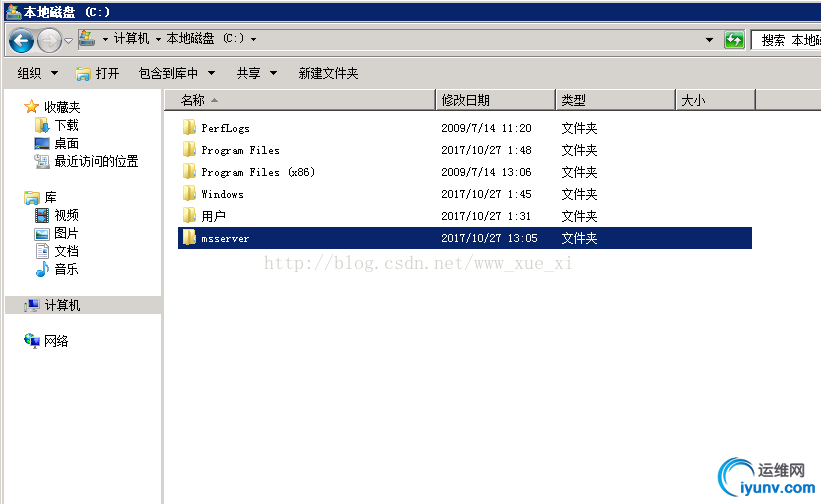Click the 收藏夹 star icon
Image resolution: width=821 pixels, height=504 pixels.
(31, 107)
